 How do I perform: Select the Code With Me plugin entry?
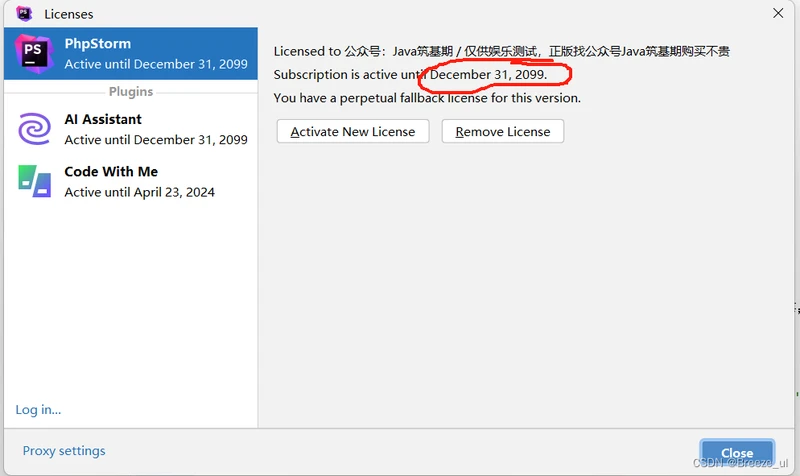tap(131, 182)
